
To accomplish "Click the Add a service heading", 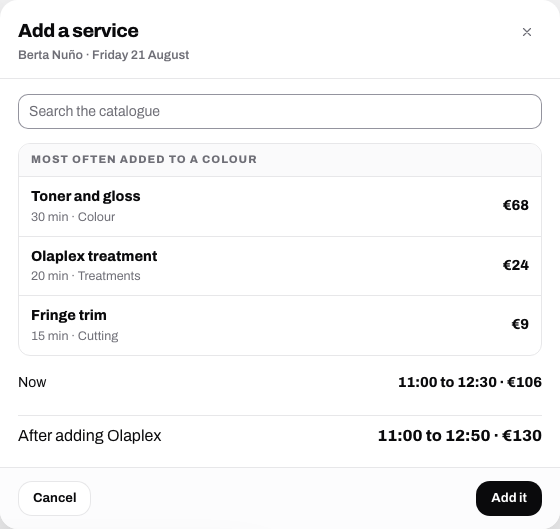I will [x=78, y=31].
